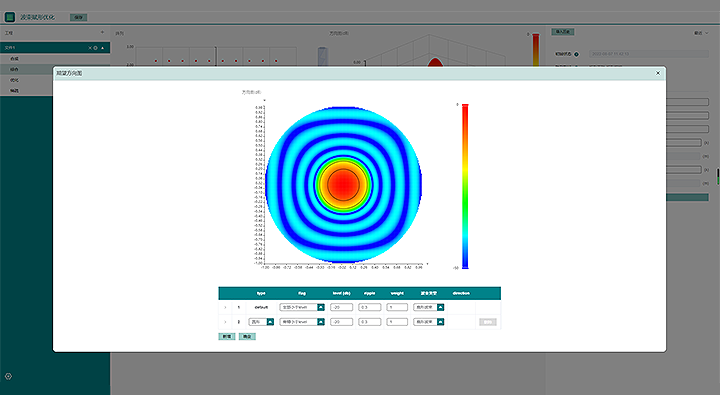Collapse the file row with the triangle arrow
Viewport: 720px width, 395px height.
[x=102, y=48]
